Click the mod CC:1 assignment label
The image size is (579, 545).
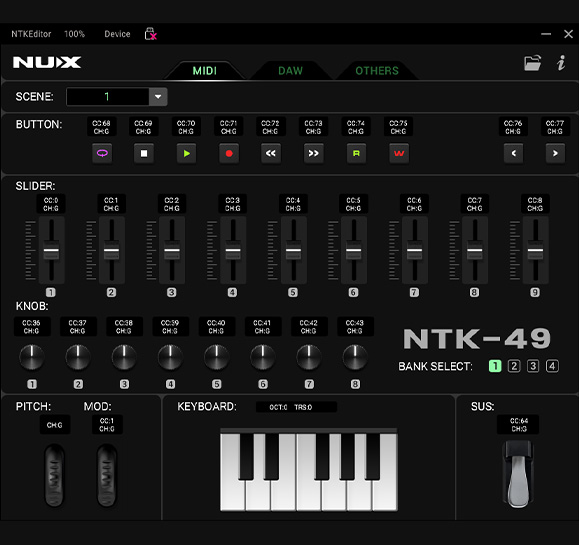tap(107, 425)
